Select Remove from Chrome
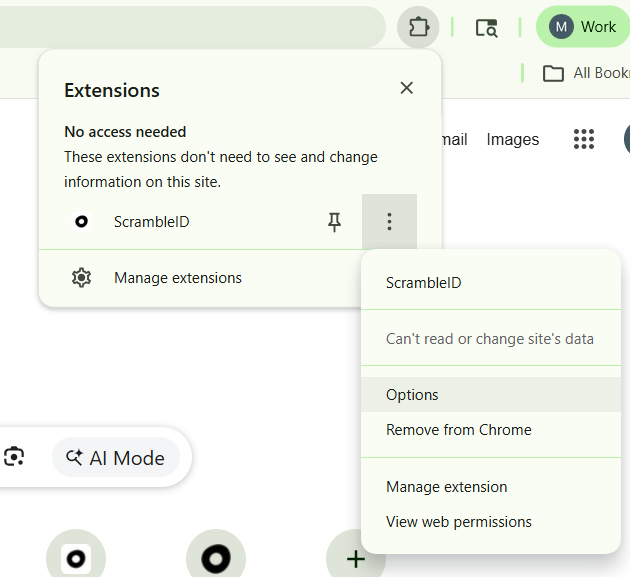Viewport: 630px width, 577px height. click(491, 430)
